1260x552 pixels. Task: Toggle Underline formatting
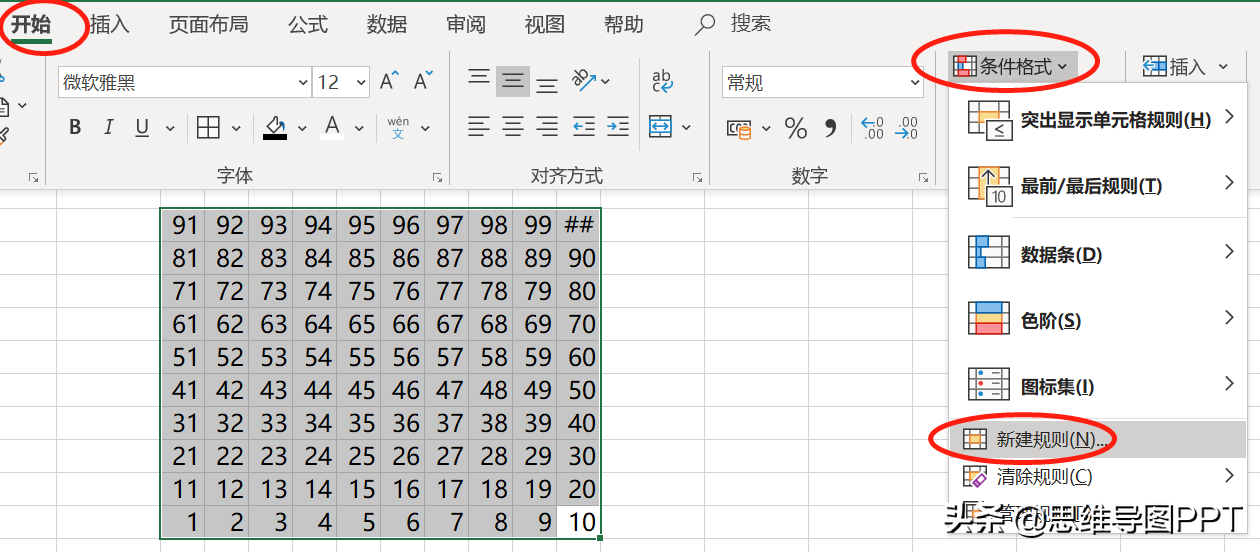coord(142,128)
